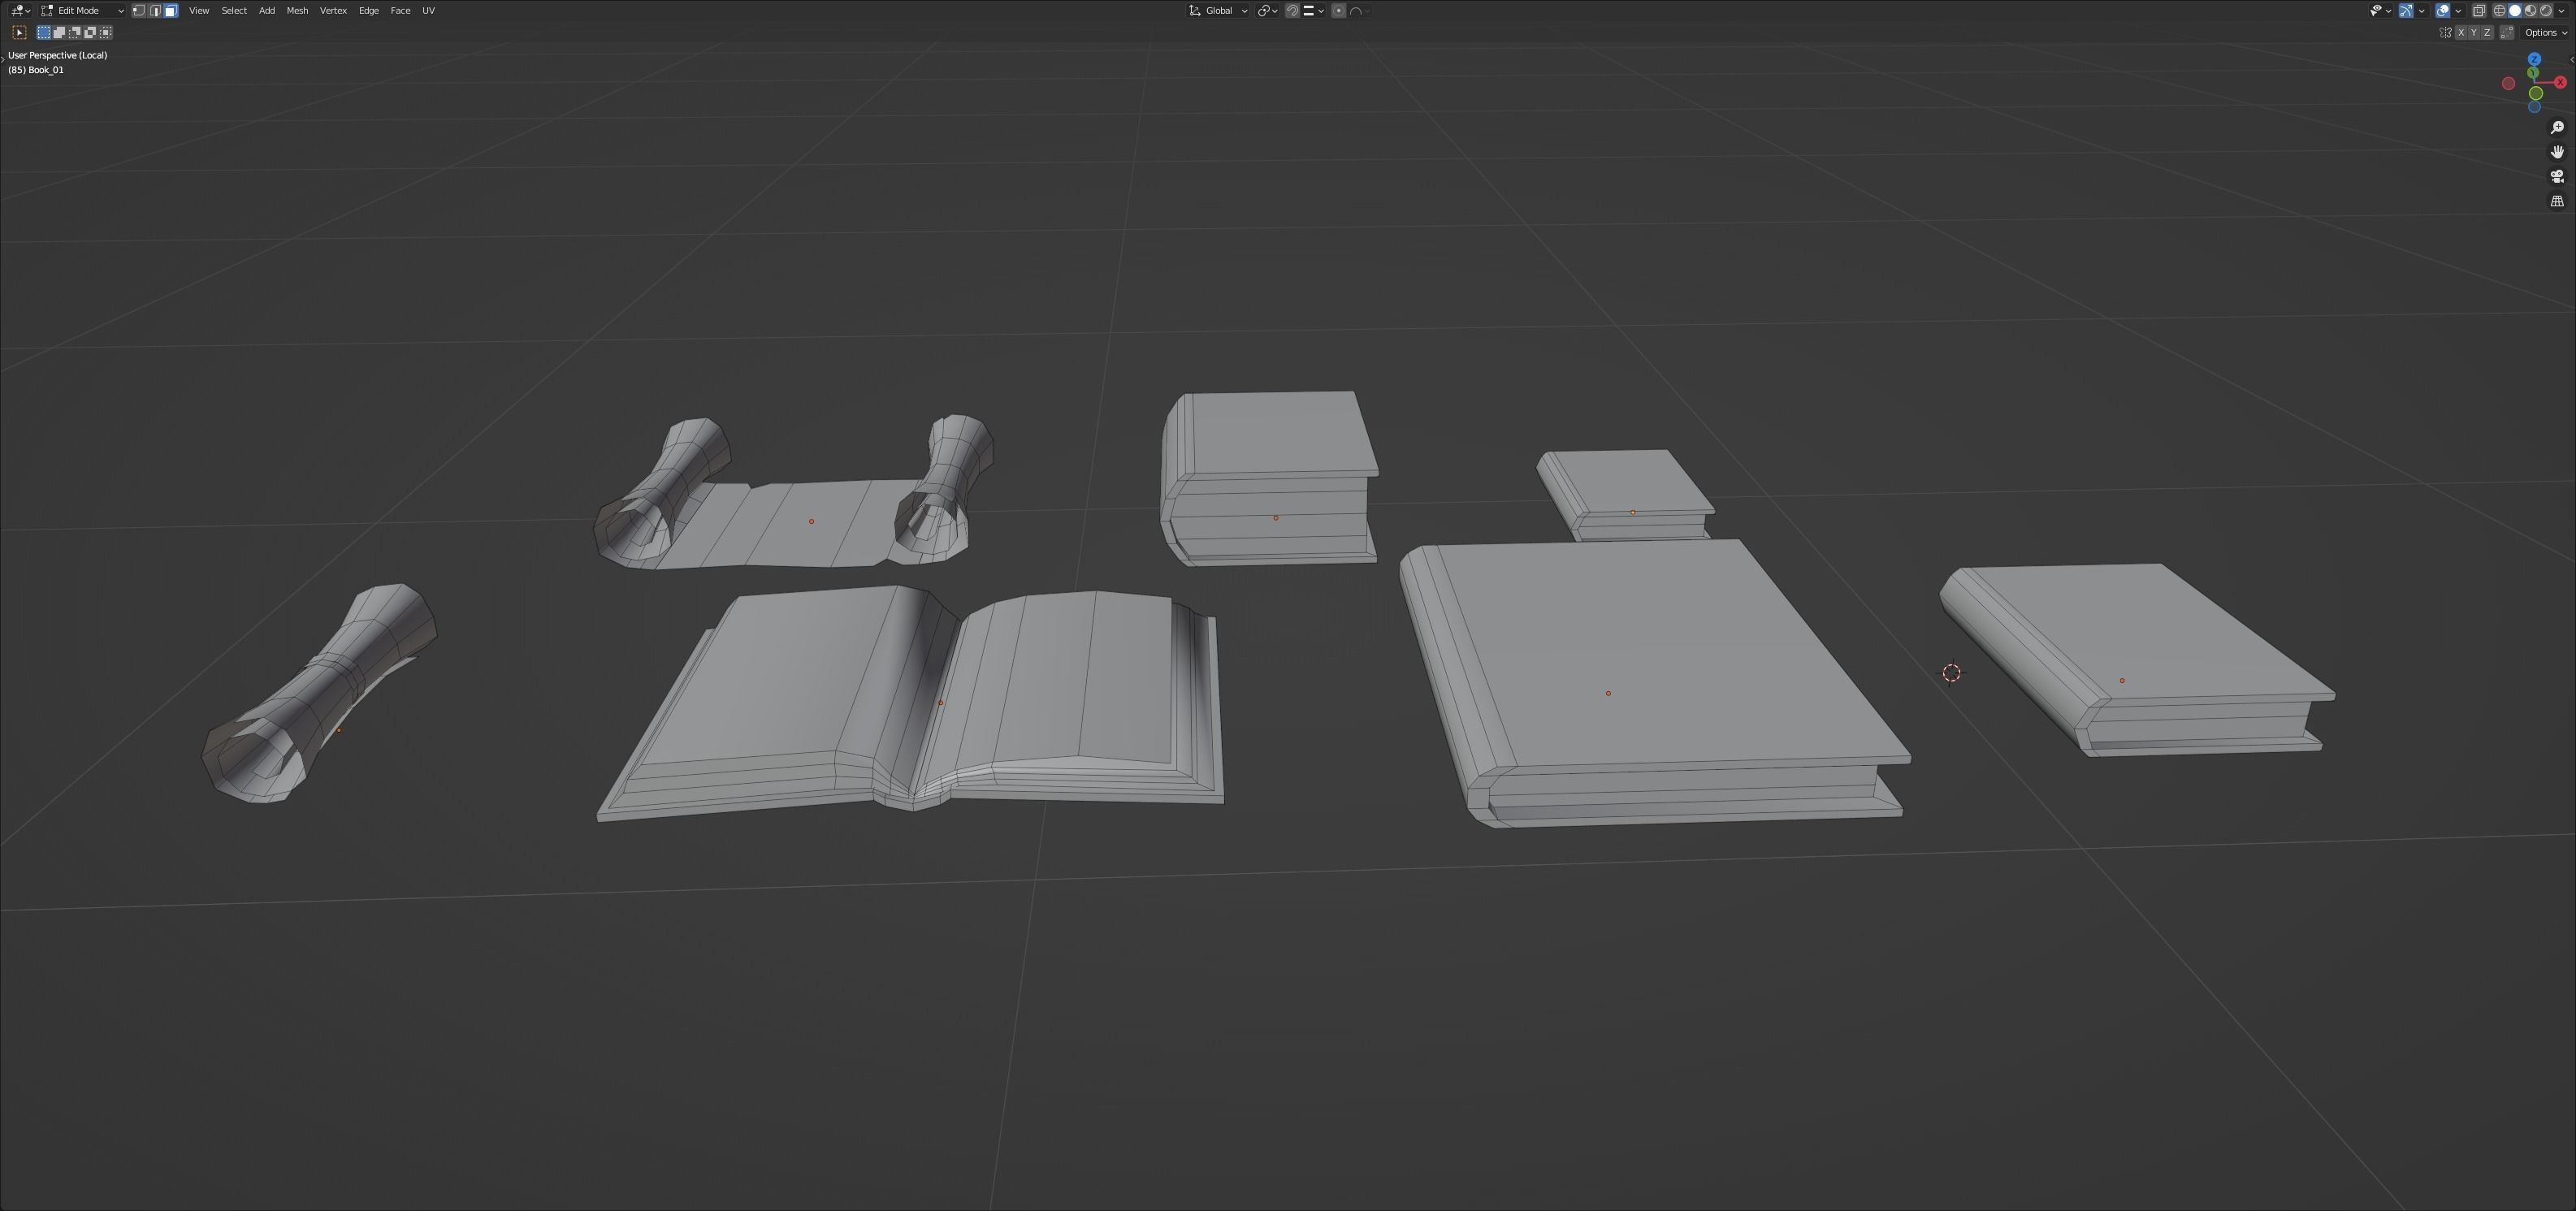The width and height of the screenshot is (2576, 1211).
Task: Choose intersect selection mode
Action: [106, 32]
